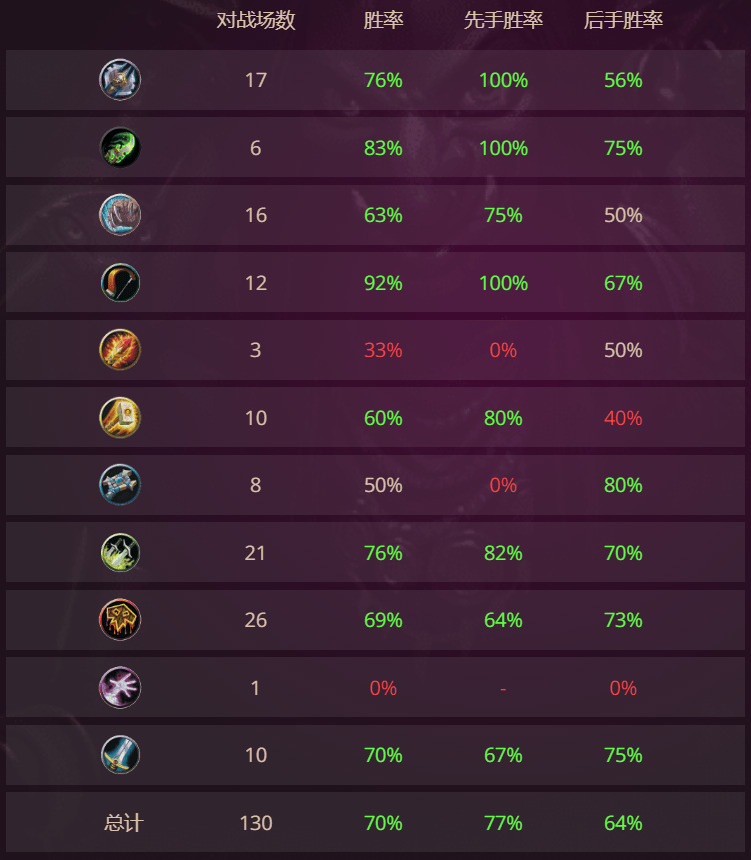Screen dimensions: 751x860
Task: Sort by the 胜率 column header
Action: pos(383,20)
